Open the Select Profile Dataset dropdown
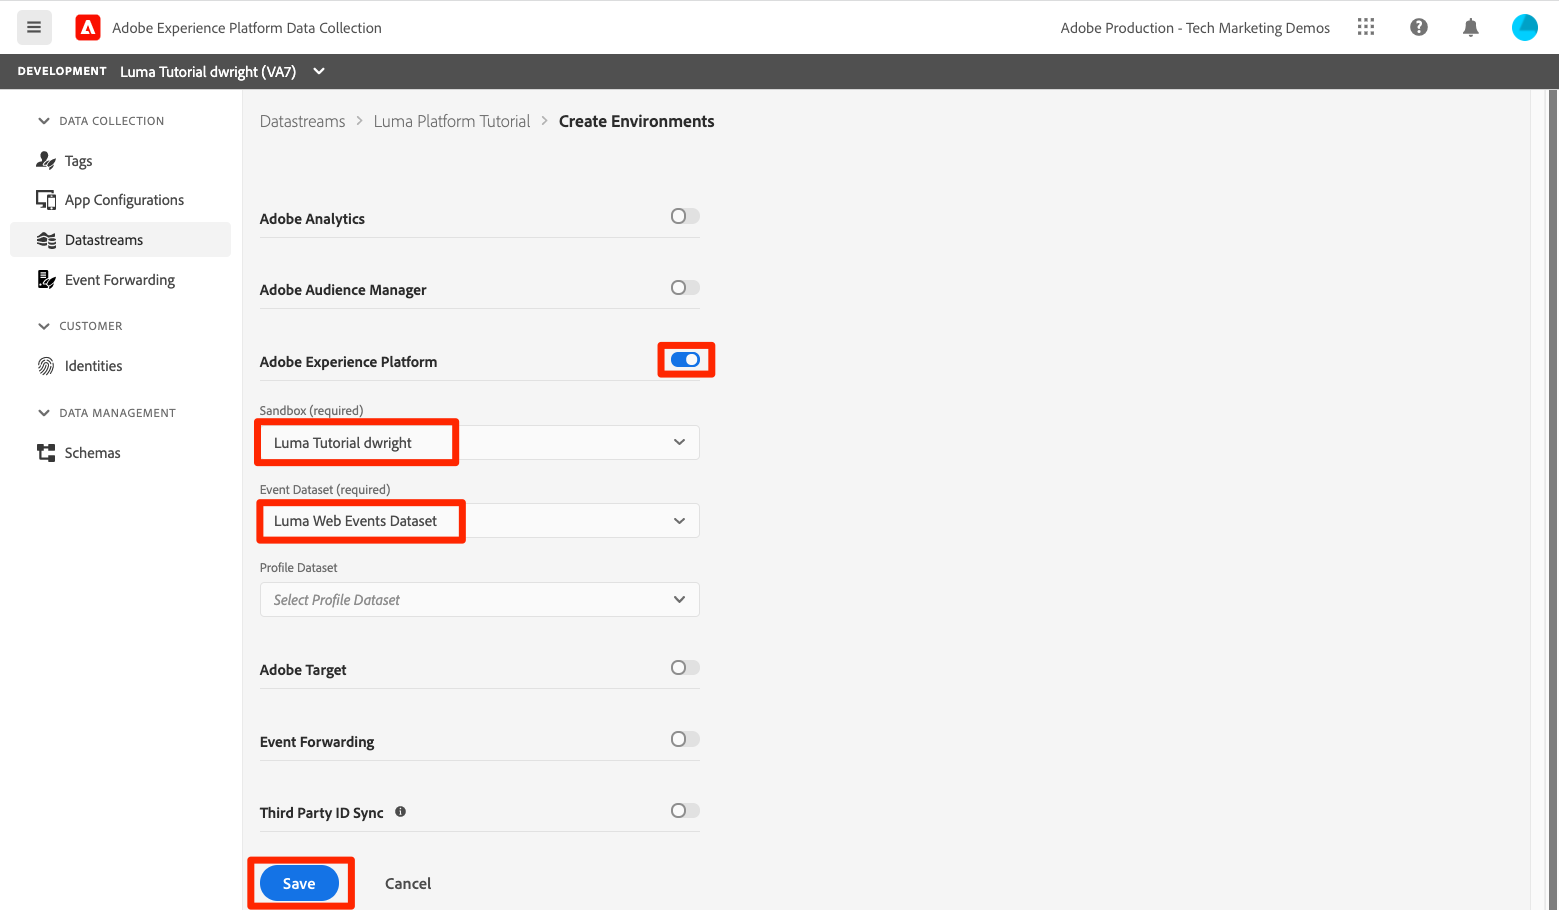1559x910 pixels. pos(480,600)
